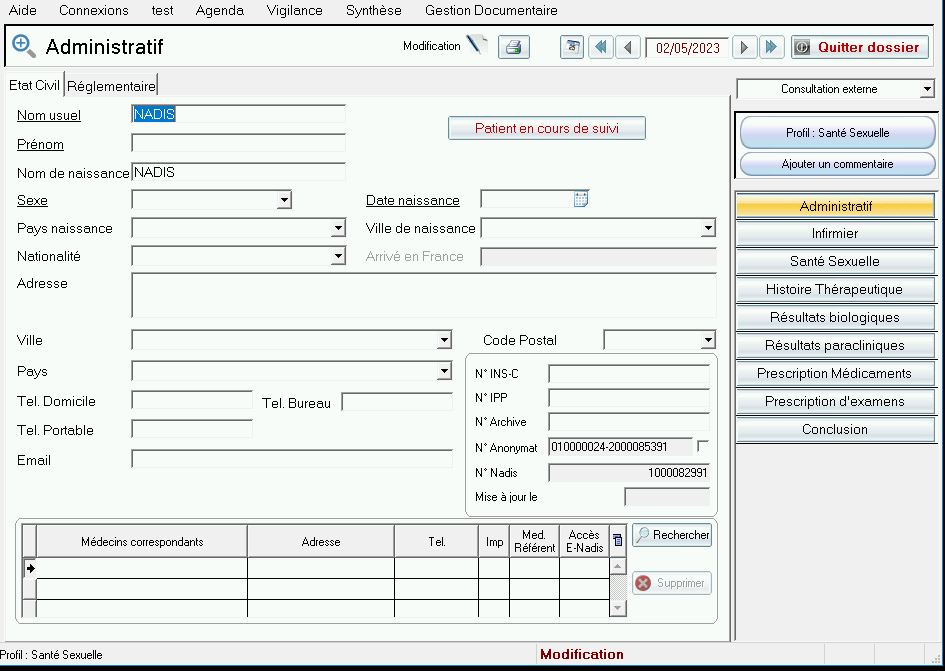Open the Gestion Documentaire menu

point(491,10)
